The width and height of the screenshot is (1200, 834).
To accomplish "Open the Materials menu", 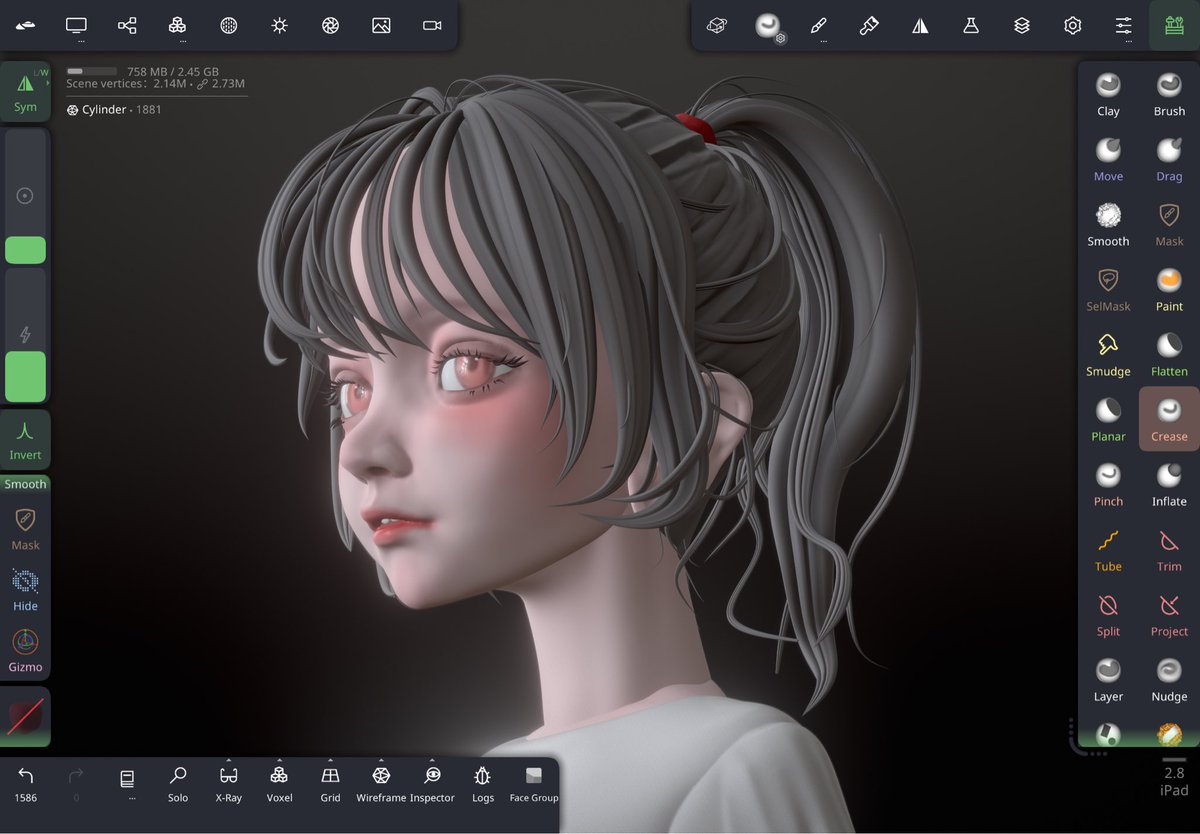I will (228, 25).
